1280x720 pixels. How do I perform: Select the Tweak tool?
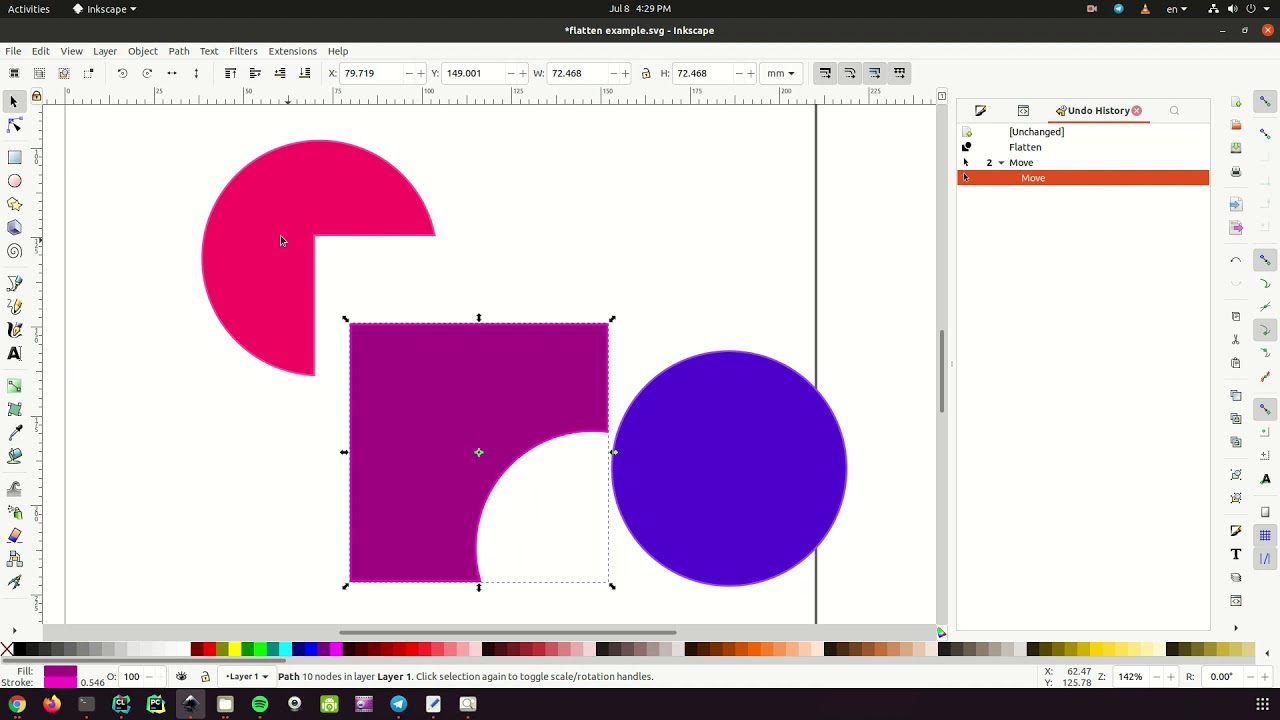14,488
